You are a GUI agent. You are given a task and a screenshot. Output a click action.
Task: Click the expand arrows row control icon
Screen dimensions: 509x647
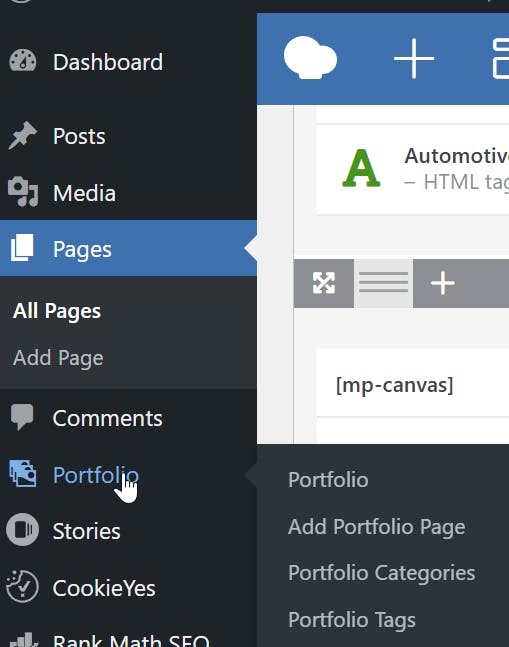324,283
